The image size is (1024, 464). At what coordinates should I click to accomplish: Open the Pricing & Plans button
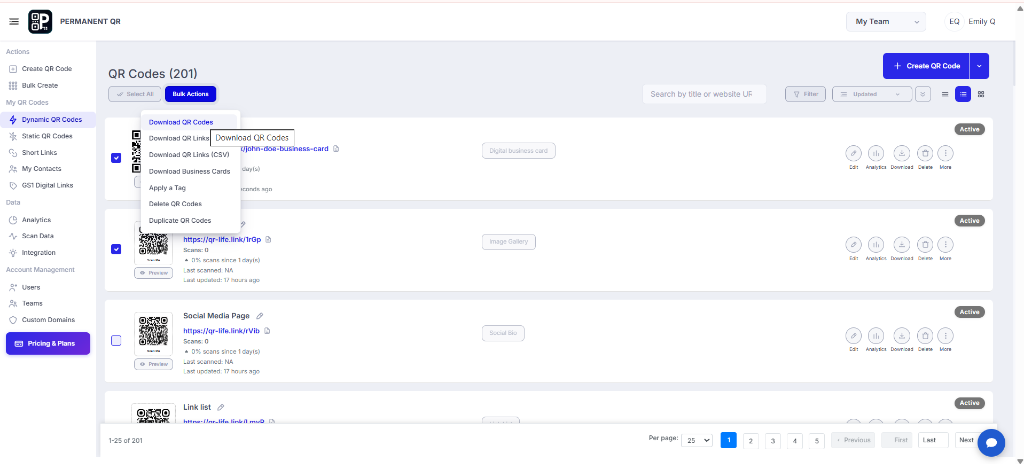pyautogui.click(x=48, y=343)
